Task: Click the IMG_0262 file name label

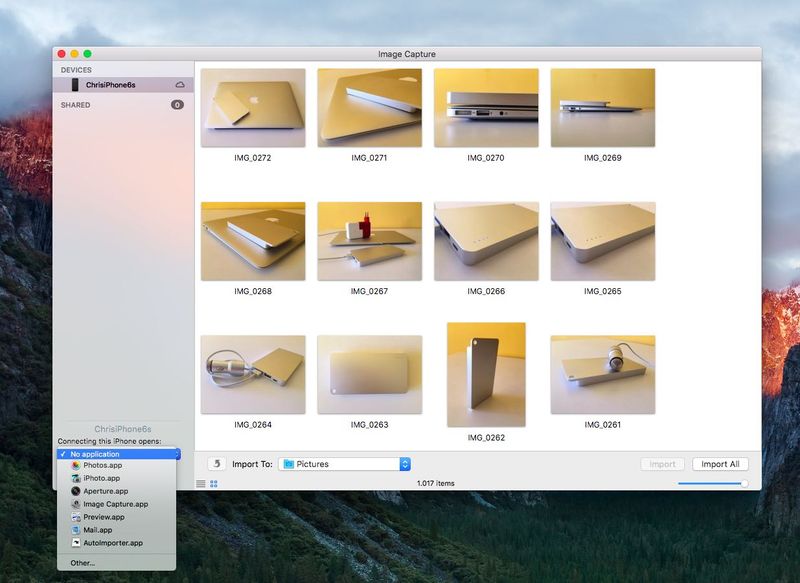Action: (486, 438)
